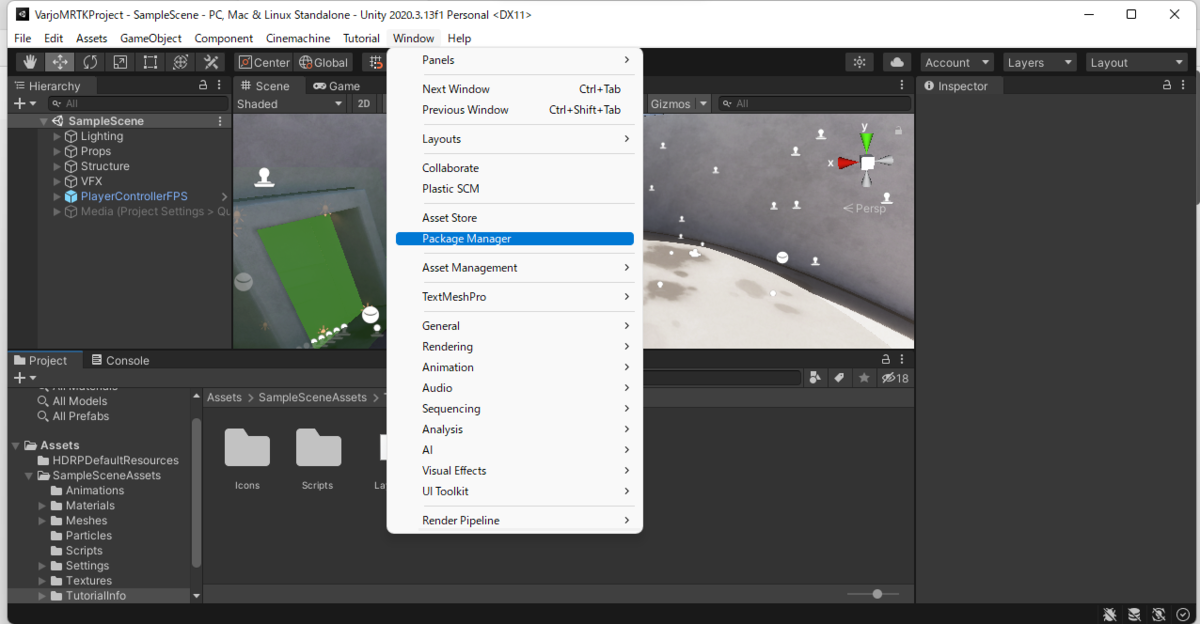Open the Gizmos dropdown arrow
The image size is (1200, 624).
tap(704, 104)
